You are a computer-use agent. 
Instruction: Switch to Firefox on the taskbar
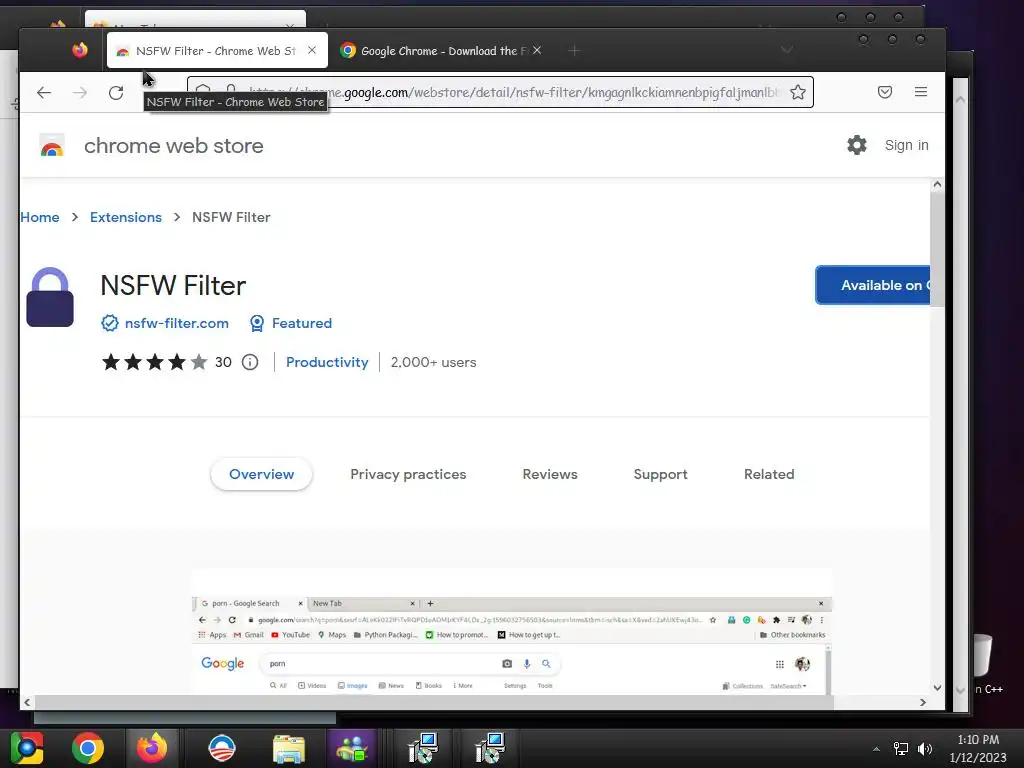tap(152, 748)
